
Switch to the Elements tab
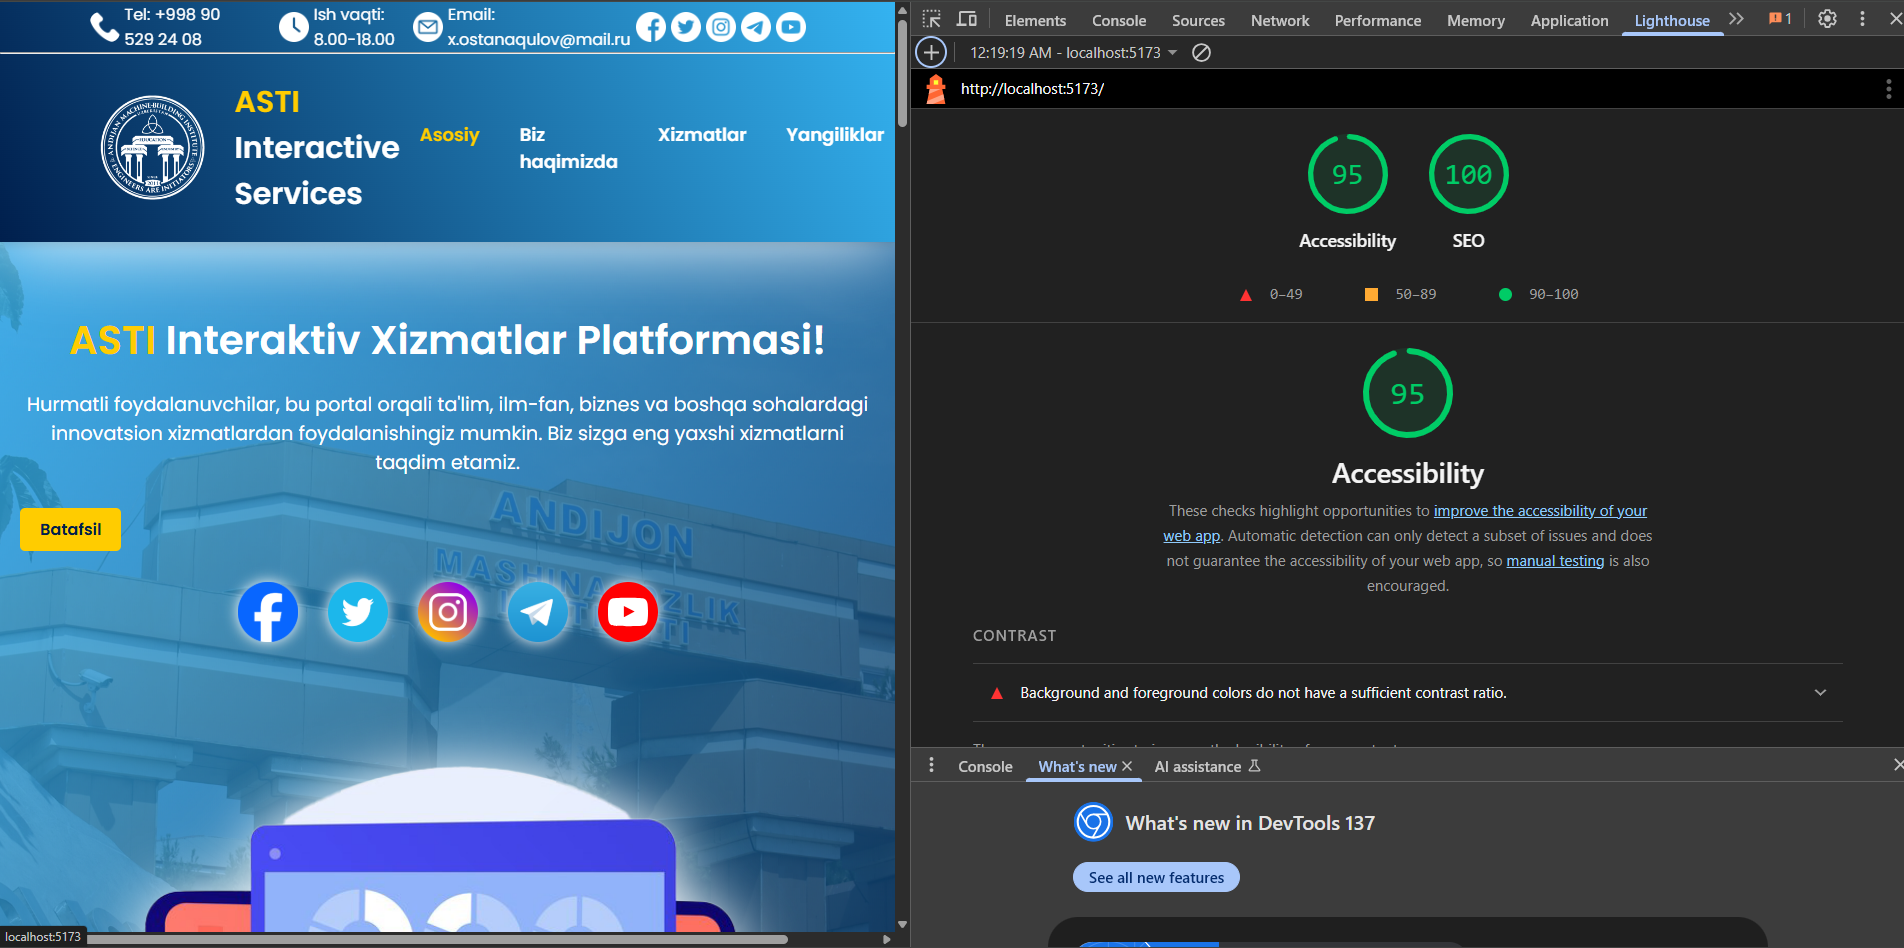1035,20
